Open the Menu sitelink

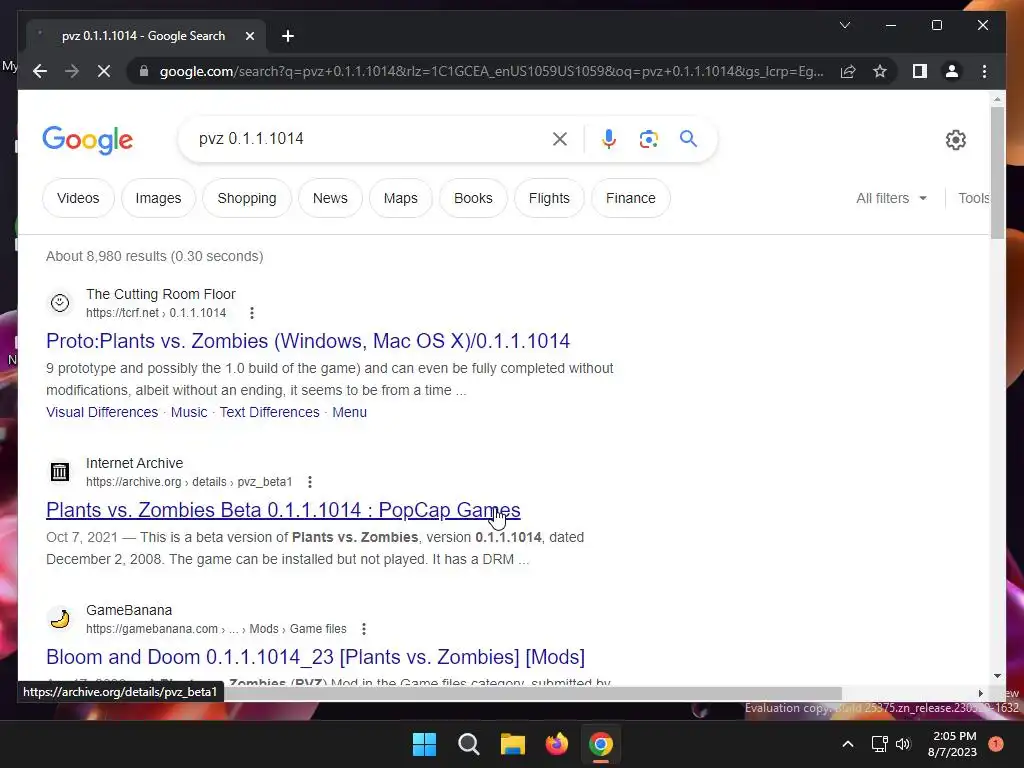coord(349,412)
